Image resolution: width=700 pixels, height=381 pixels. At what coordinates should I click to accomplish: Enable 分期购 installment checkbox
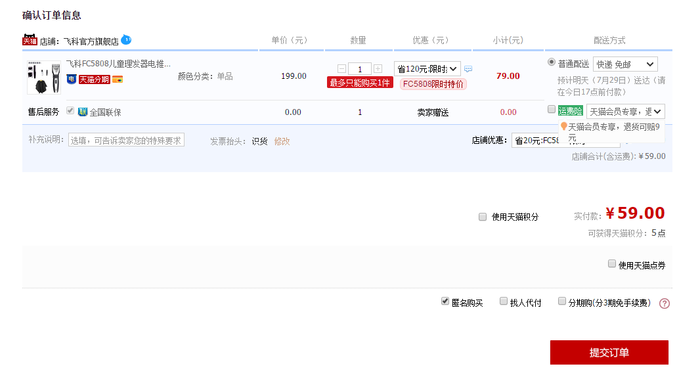[x=562, y=301]
